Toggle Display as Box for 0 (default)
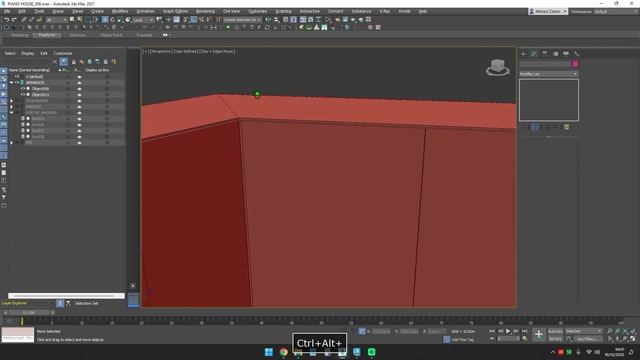This screenshot has height=360, width=640. [107, 76]
